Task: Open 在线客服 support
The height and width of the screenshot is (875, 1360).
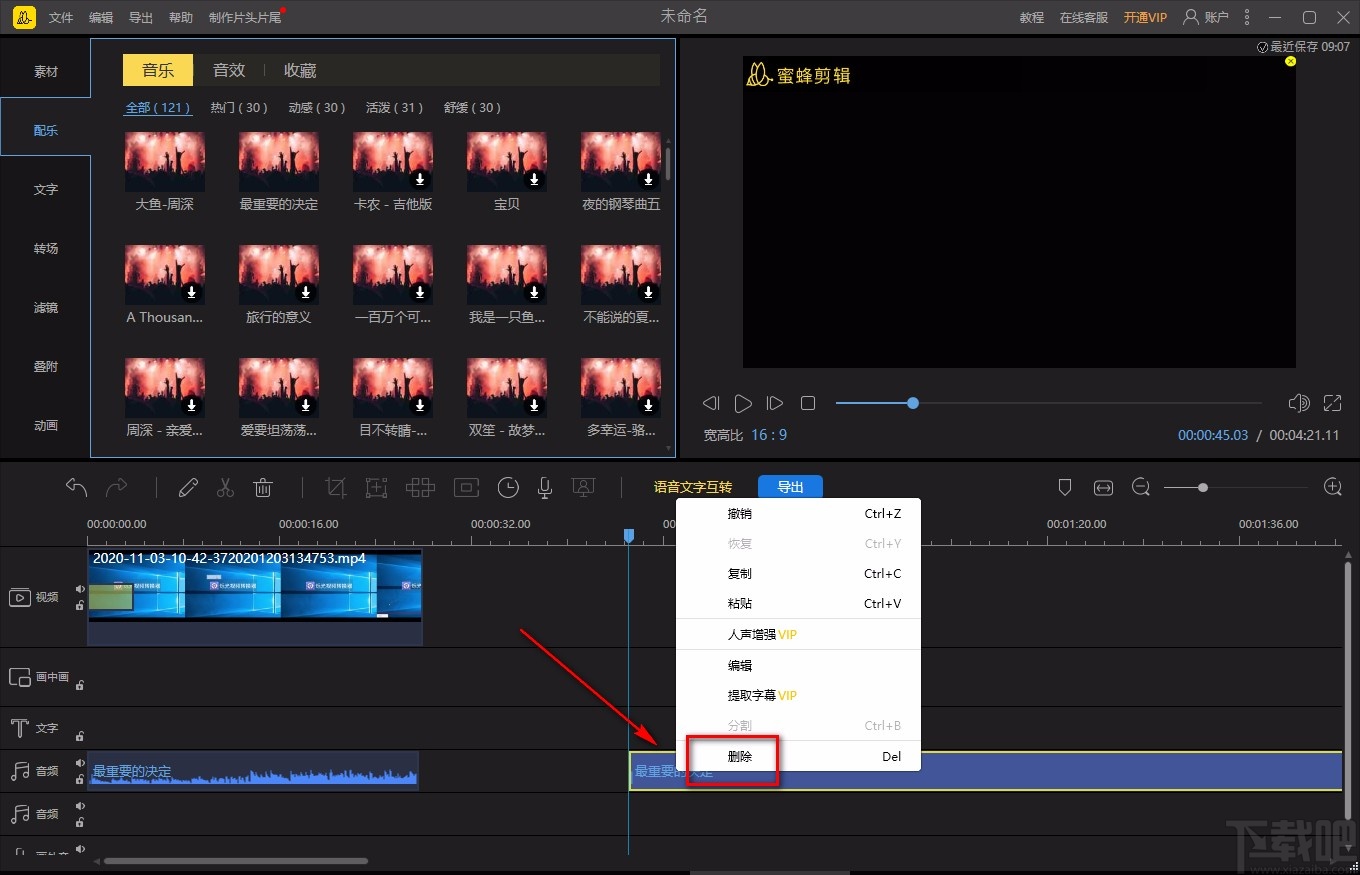Action: pyautogui.click(x=1084, y=18)
